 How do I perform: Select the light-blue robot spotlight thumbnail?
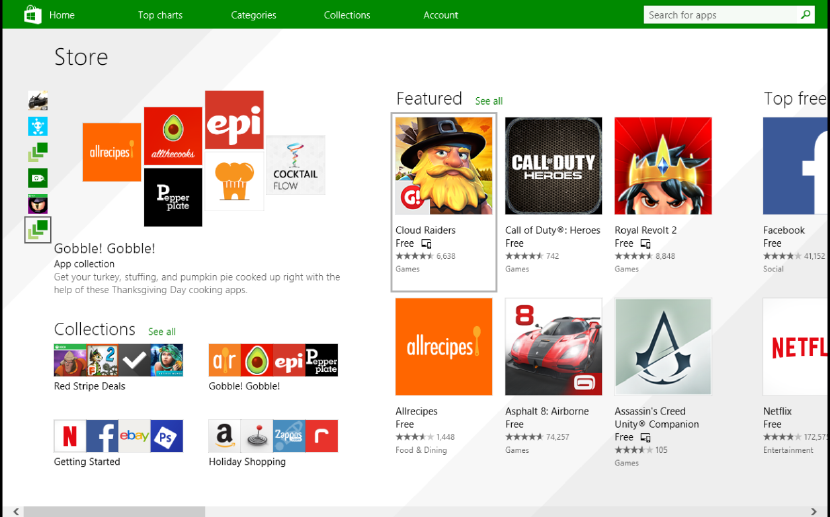pyautogui.click(x=38, y=126)
